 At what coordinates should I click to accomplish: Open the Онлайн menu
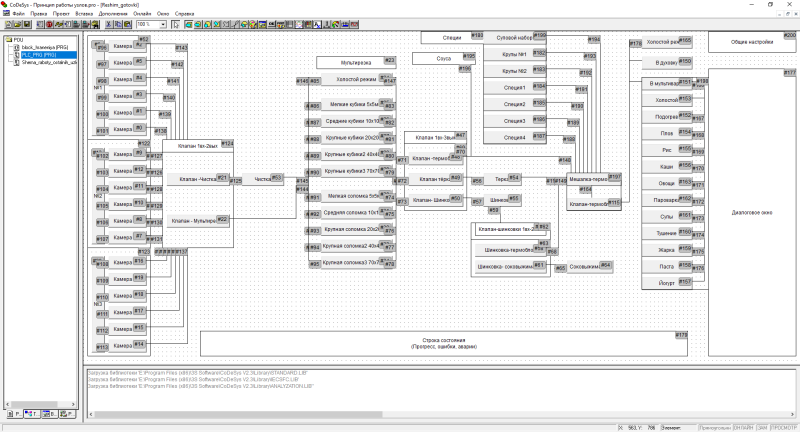143,13
